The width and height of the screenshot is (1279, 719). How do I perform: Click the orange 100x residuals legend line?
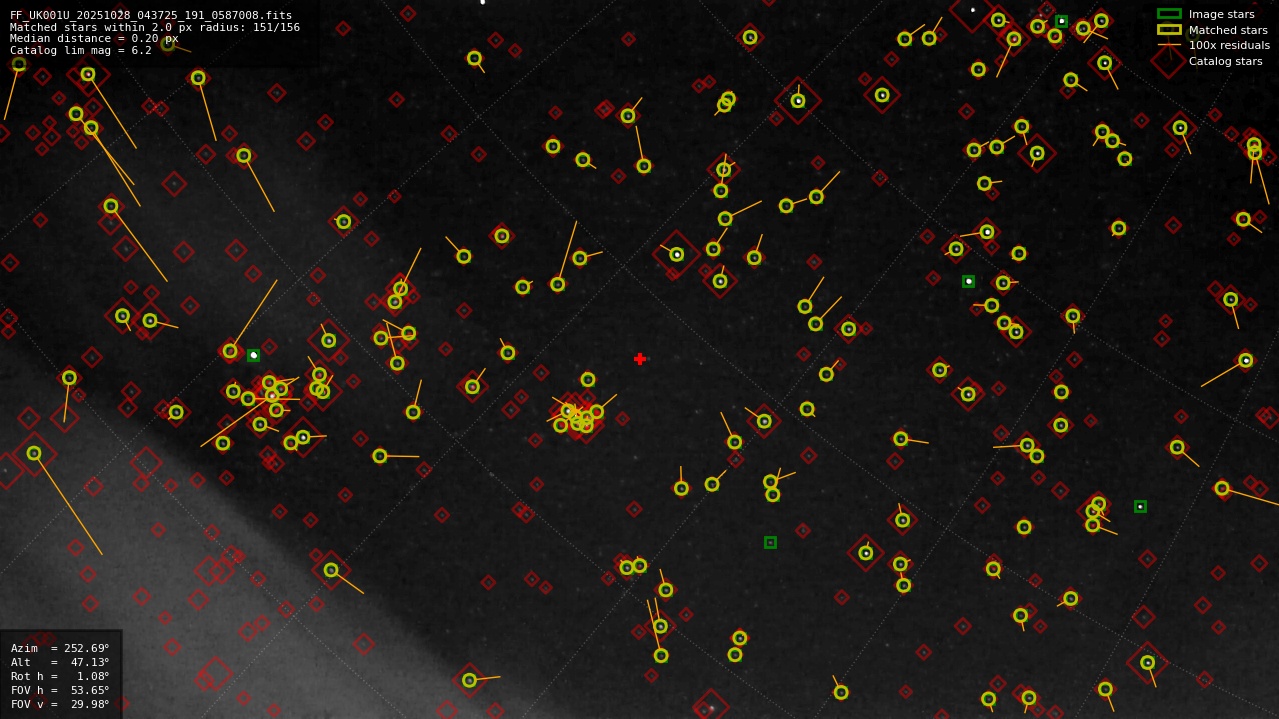coord(1169,45)
